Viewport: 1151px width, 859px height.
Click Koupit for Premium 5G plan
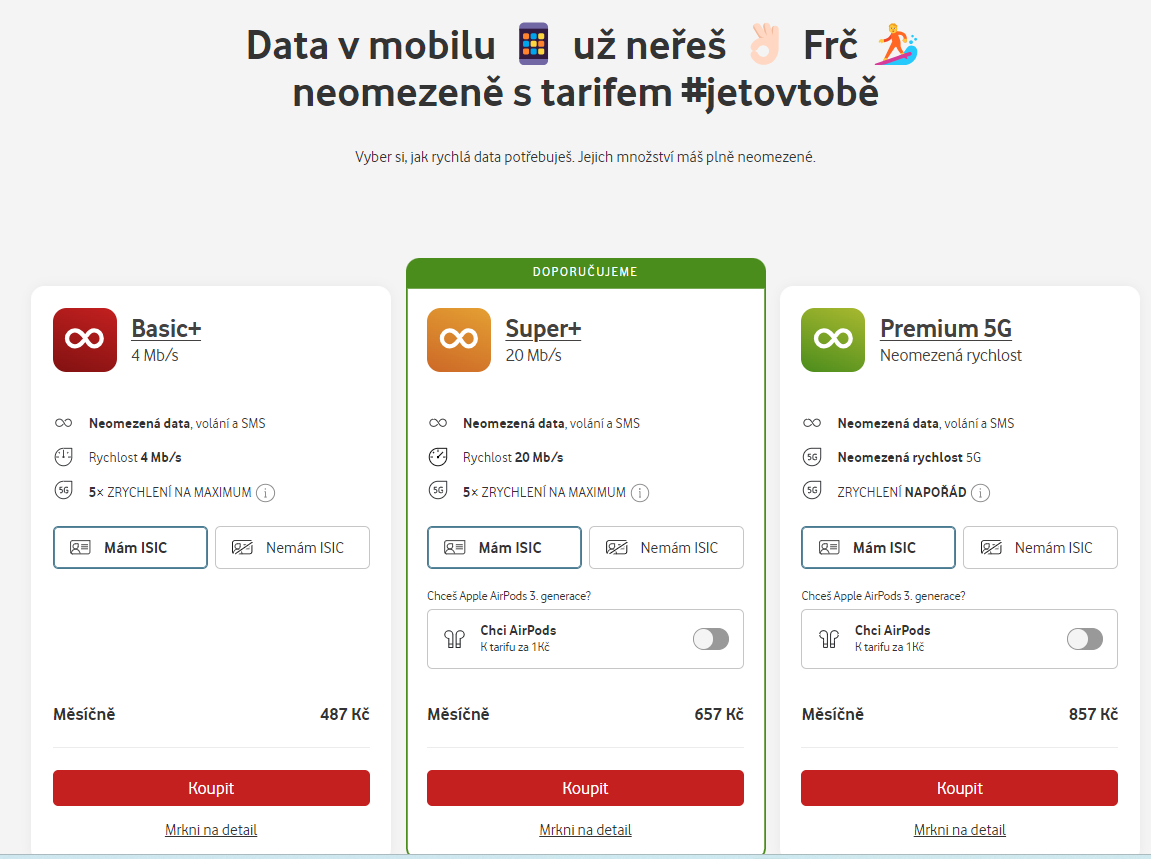pyautogui.click(x=959, y=788)
